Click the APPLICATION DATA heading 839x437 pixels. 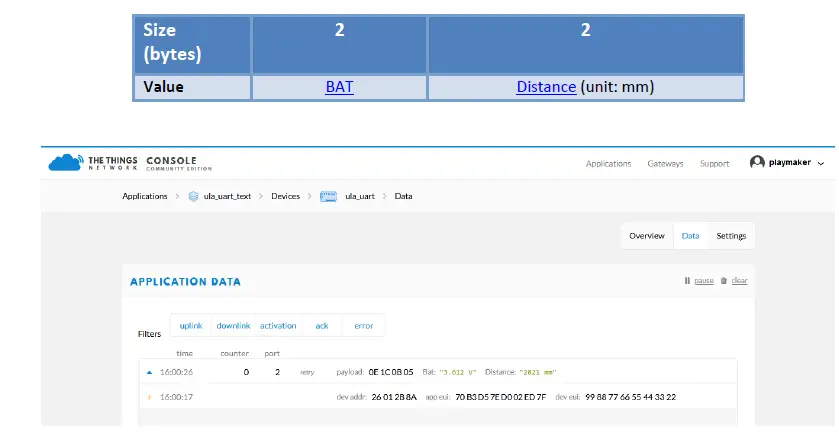pyautogui.click(x=185, y=282)
